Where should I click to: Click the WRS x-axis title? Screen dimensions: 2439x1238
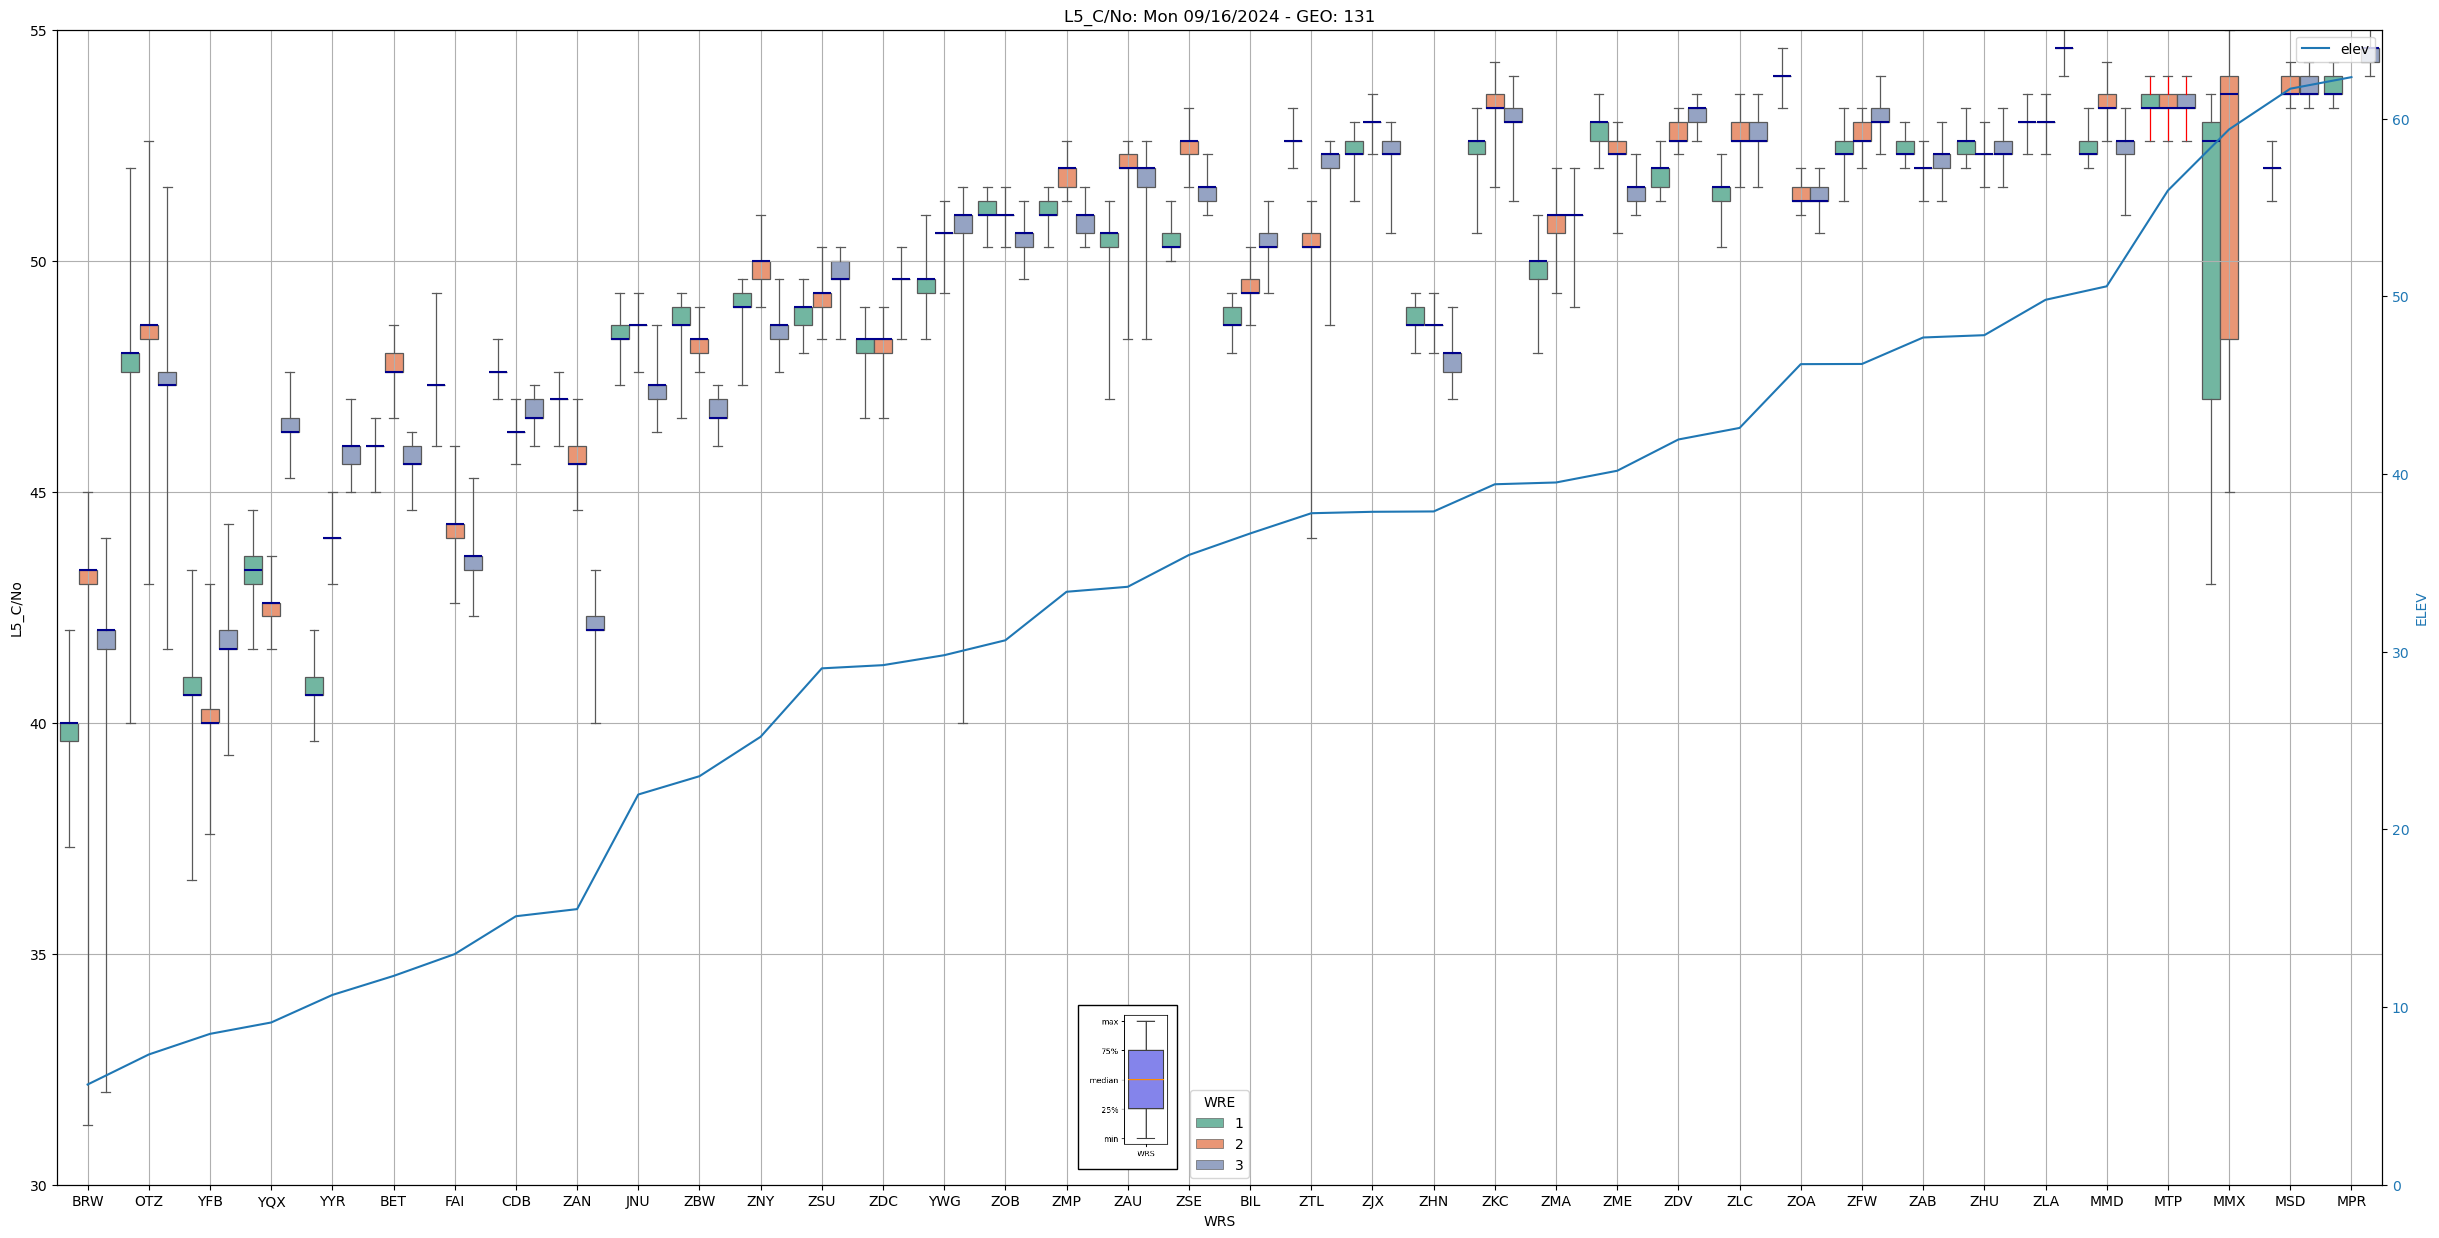click(1219, 1221)
